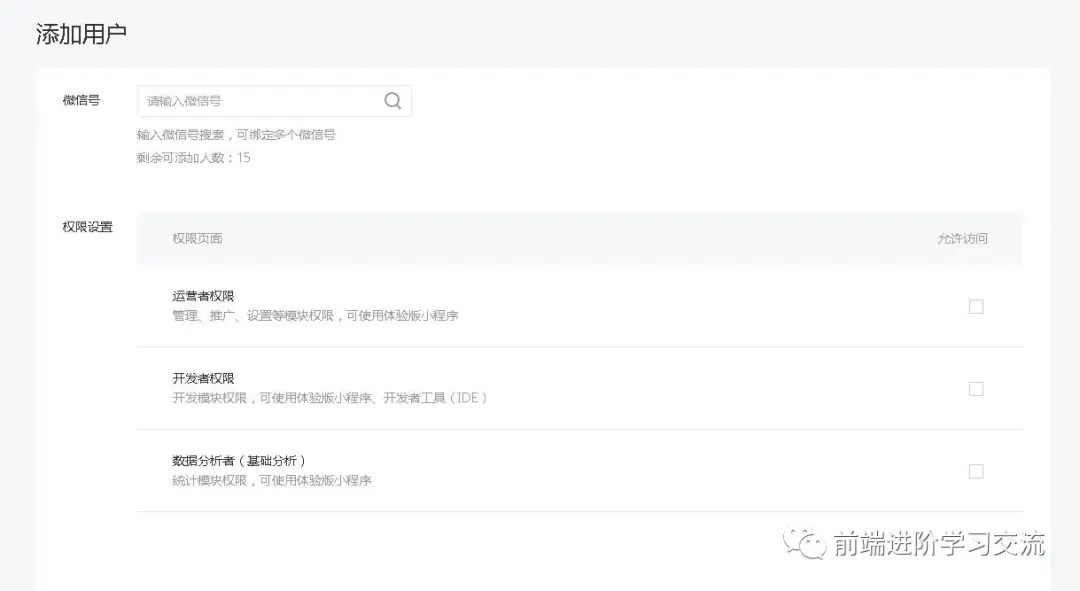This screenshot has height=591, width=1080.
Task: Click the 数据分析者（基础分析）row title
Action: 238,461
